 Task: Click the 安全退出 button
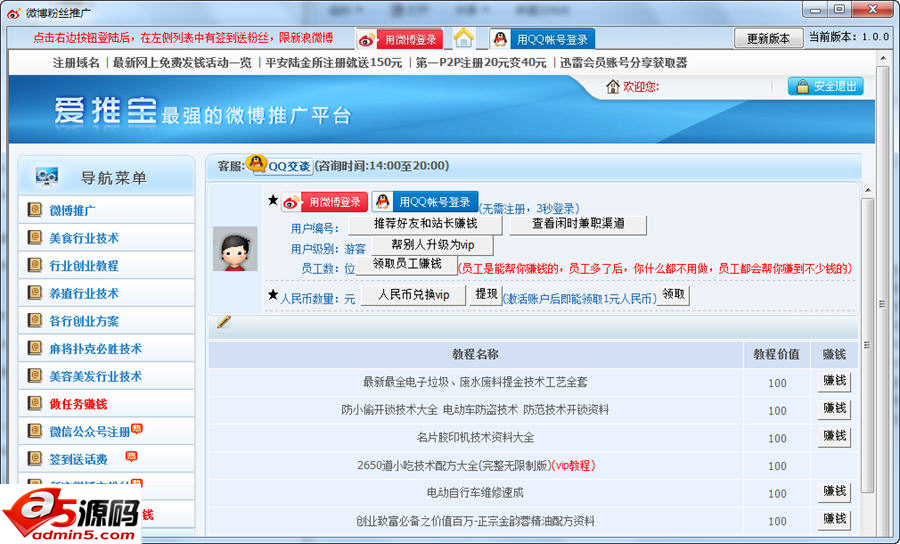825,86
